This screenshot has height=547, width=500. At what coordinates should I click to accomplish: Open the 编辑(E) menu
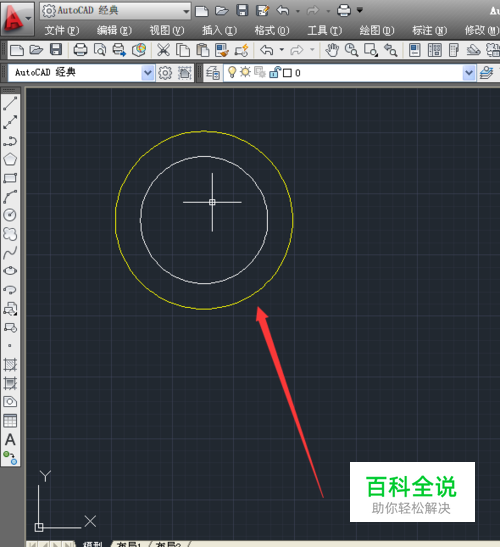click(x=114, y=31)
